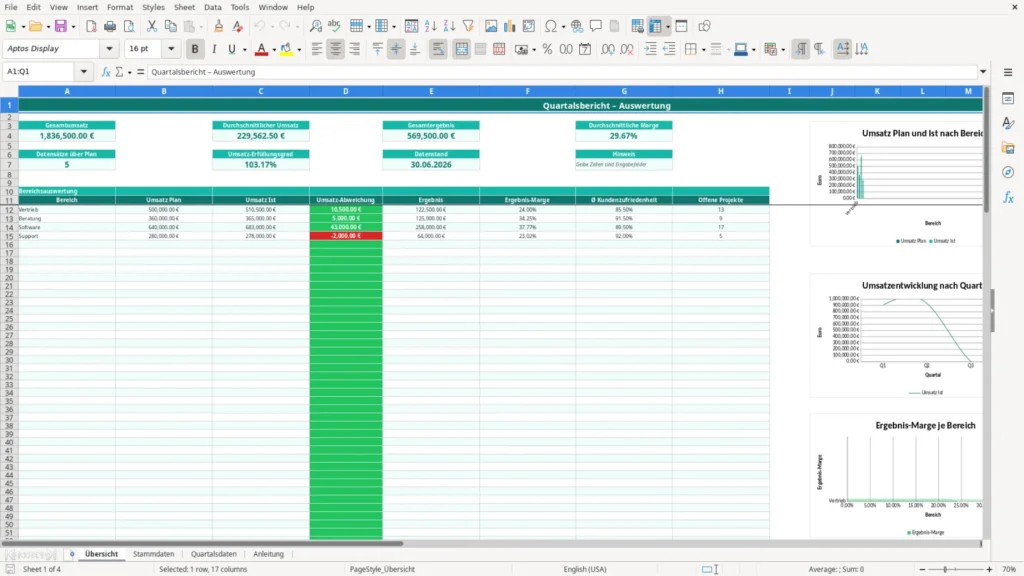Toggle Wrap Text
The width and height of the screenshot is (1024, 576).
tap(438, 49)
